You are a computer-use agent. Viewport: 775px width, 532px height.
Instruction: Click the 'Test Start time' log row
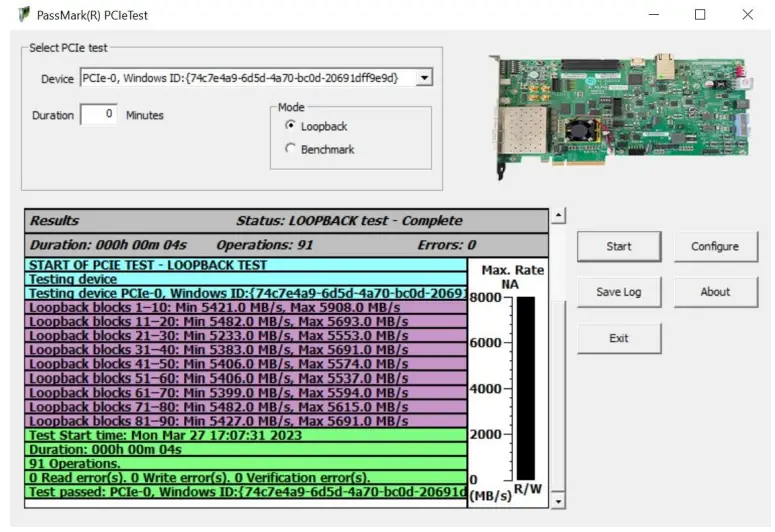[246, 436]
